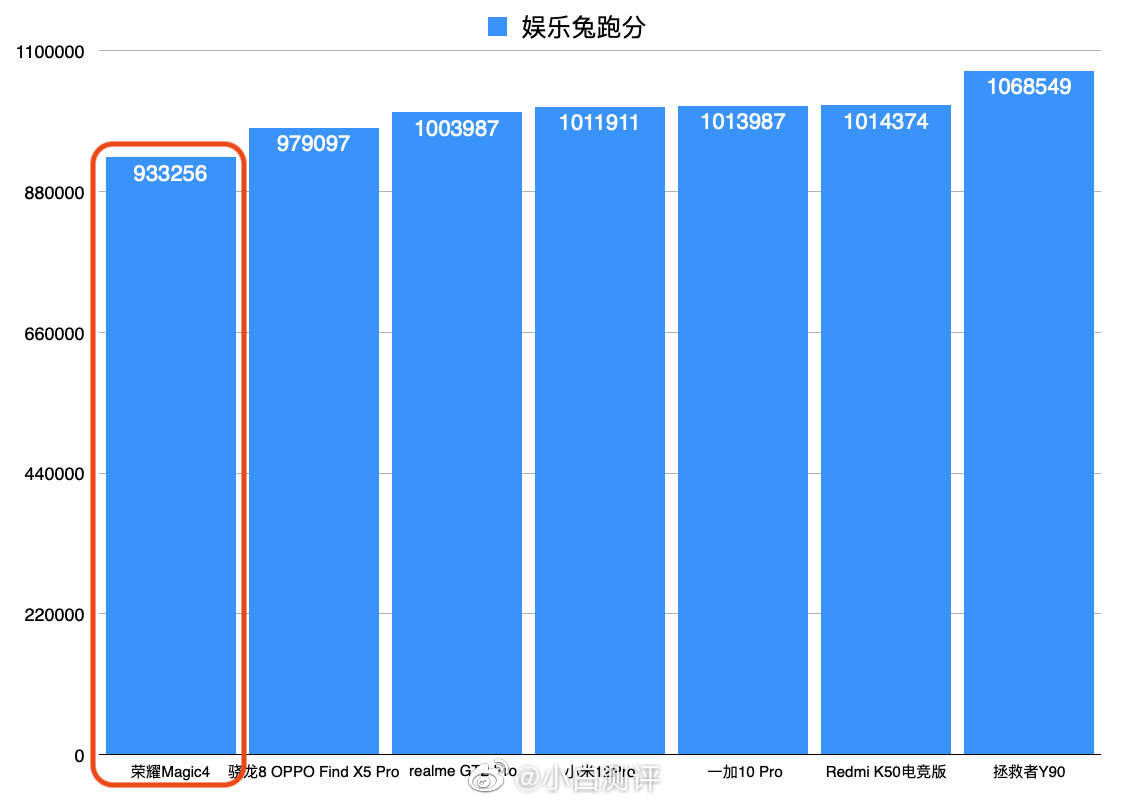Click the 880000 y-axis tick label
The width and height of the screenshot is (1131, 804).
[54, 193]
